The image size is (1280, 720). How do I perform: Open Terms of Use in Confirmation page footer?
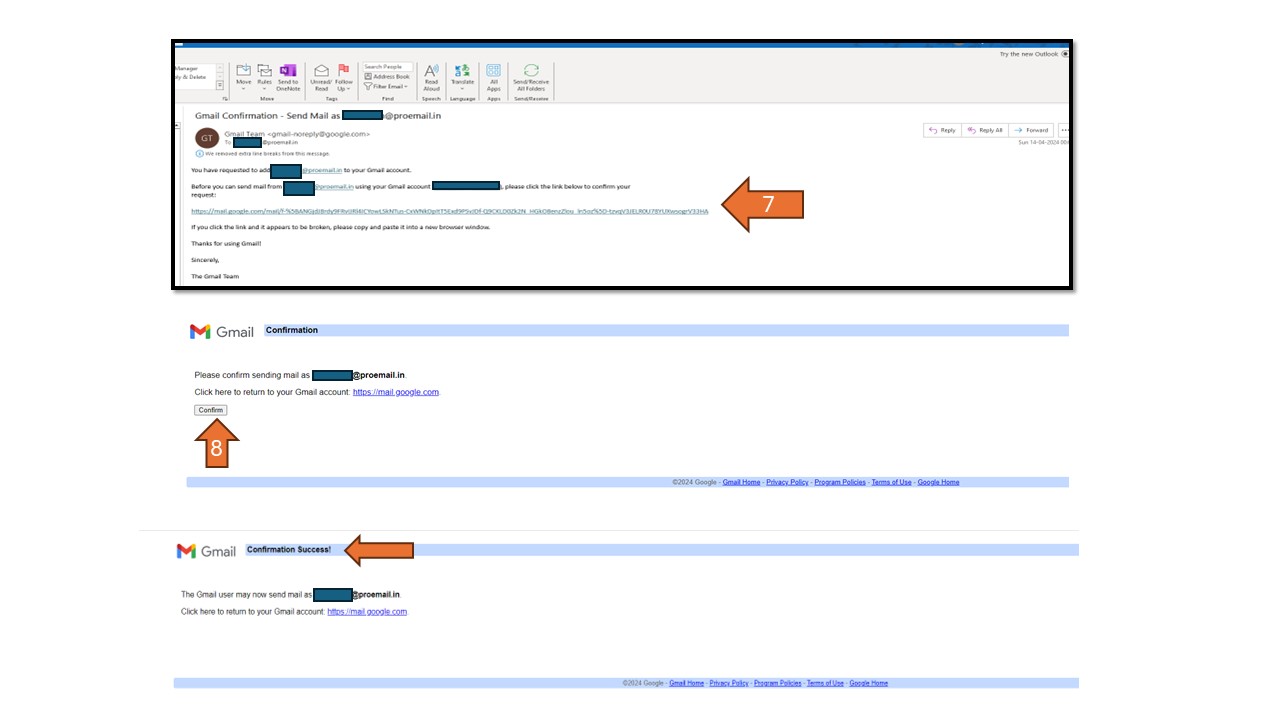point(891,482)
